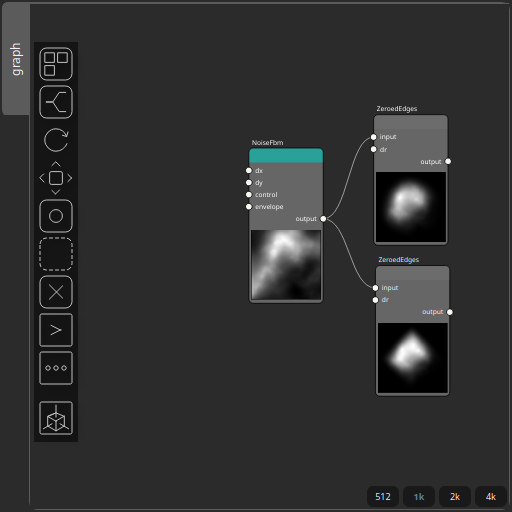The image size is (512, 512).
Task: Switch to the graph tab
Action: (x=16, y=59)
